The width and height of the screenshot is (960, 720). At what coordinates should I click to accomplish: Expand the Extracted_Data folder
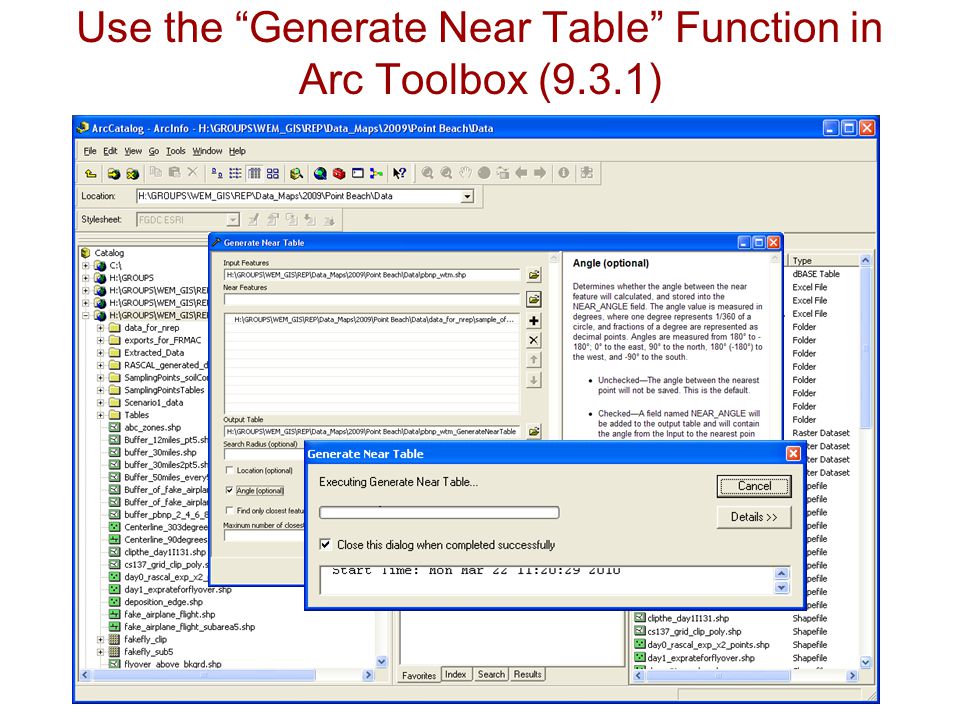pyautogui.click(x=100, y=353)
